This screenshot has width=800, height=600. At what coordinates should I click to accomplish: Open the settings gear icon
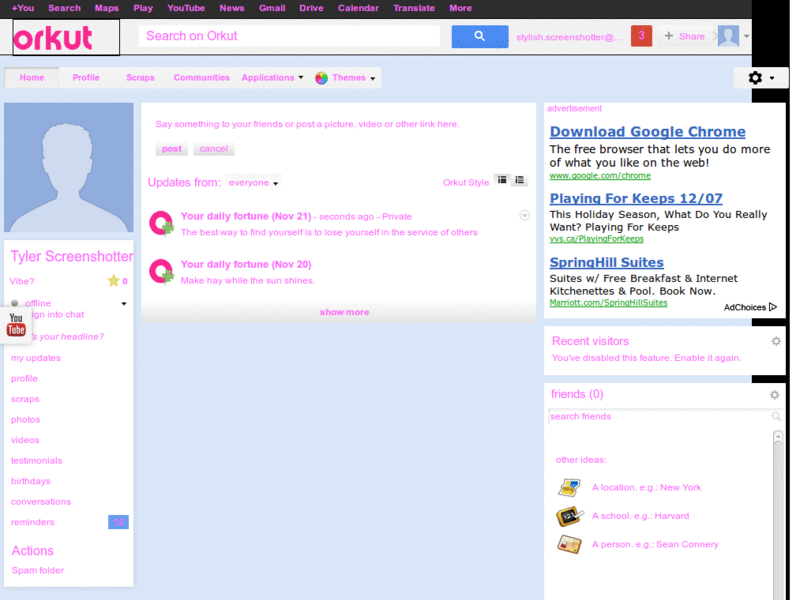tap(755, 78)
